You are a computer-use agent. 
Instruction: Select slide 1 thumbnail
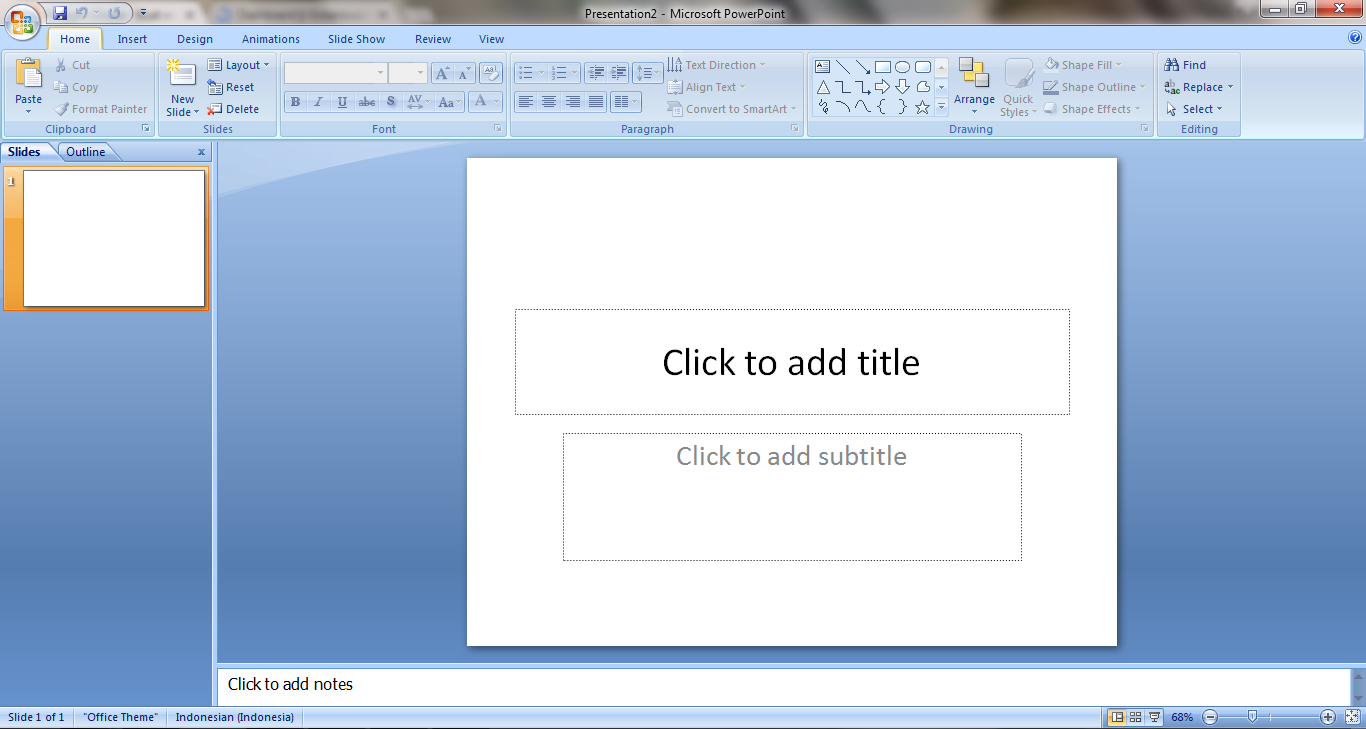(x=114, y=239)
